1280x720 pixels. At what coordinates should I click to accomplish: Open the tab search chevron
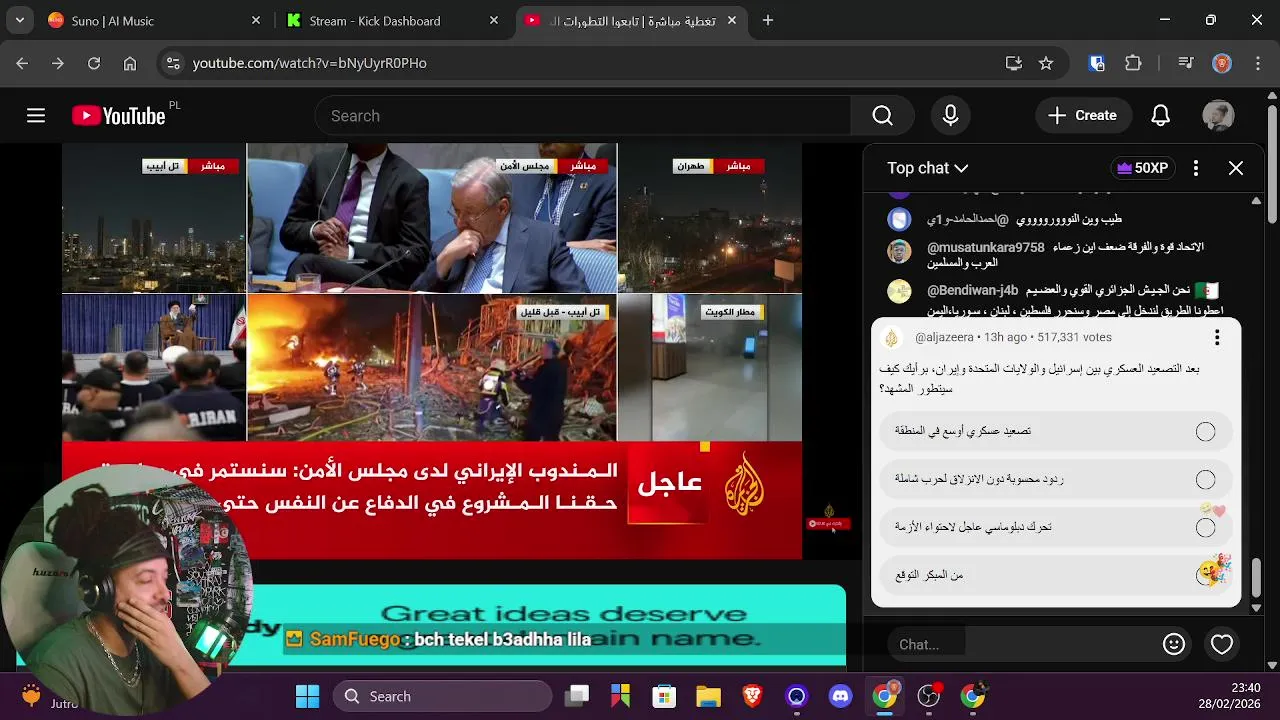tap(19, 20)
